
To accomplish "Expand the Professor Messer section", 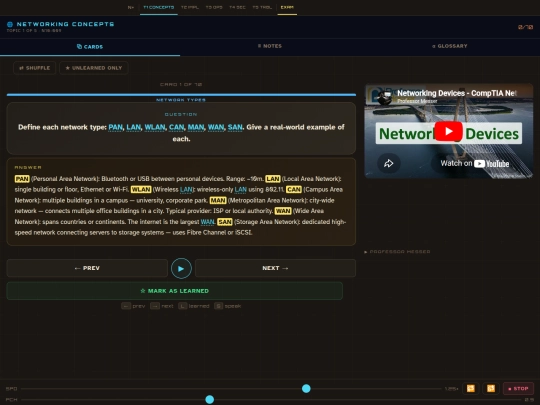I will coord(397,252).
